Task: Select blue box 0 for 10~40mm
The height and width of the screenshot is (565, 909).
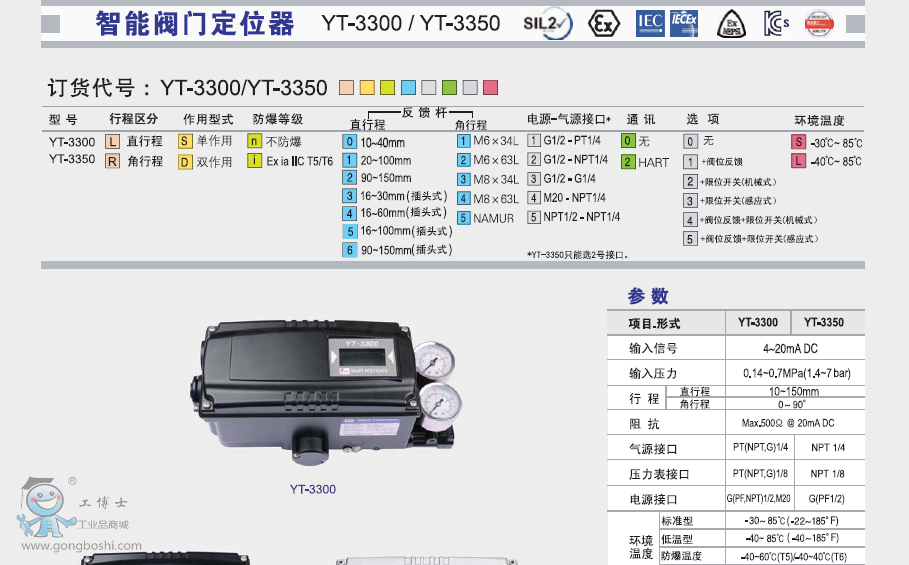Action: pos(350,142)
